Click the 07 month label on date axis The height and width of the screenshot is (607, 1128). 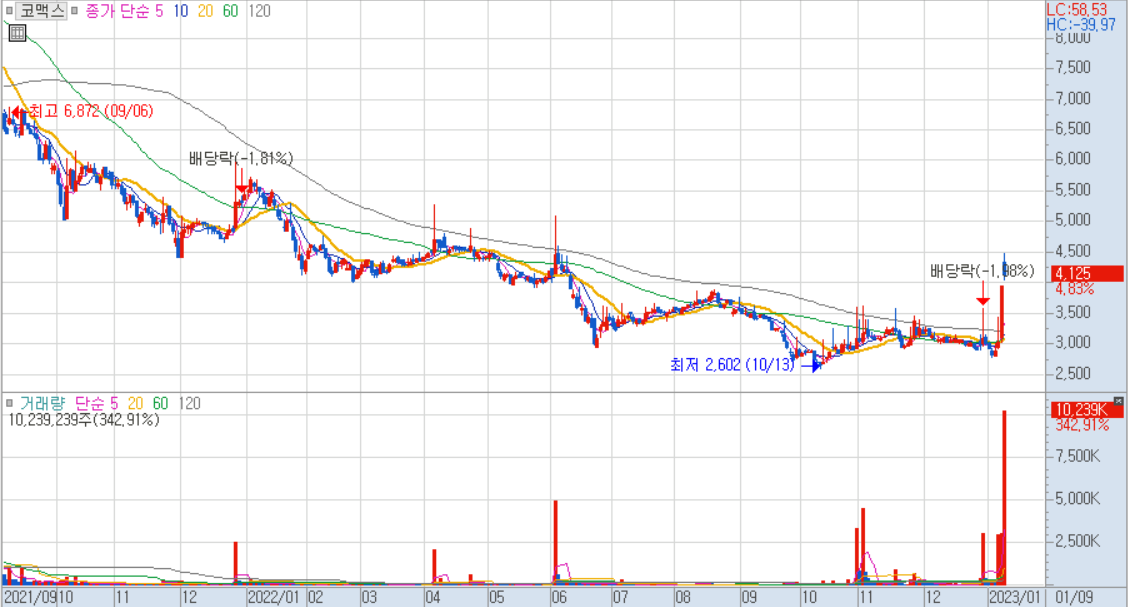pyautogui.click(x=620, y=597)
